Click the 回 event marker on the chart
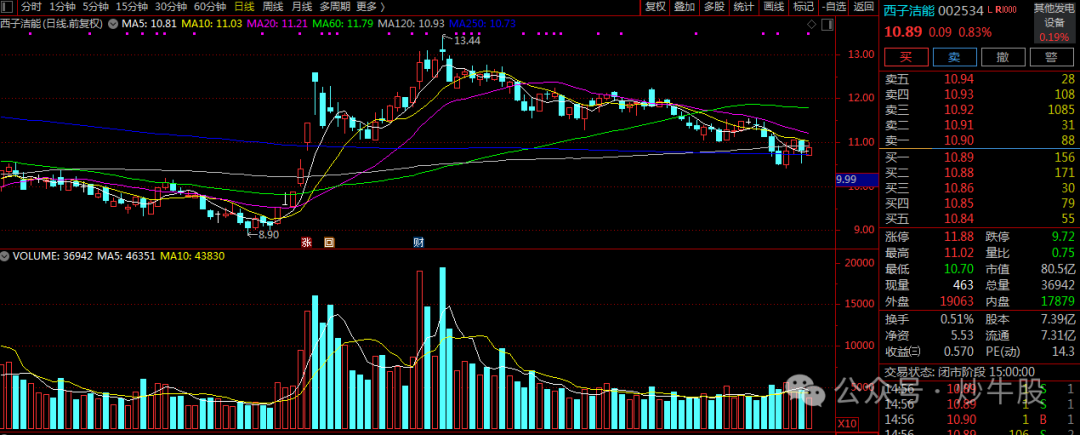The height and width of the screenshot is (435, 1080). (329, 242)
